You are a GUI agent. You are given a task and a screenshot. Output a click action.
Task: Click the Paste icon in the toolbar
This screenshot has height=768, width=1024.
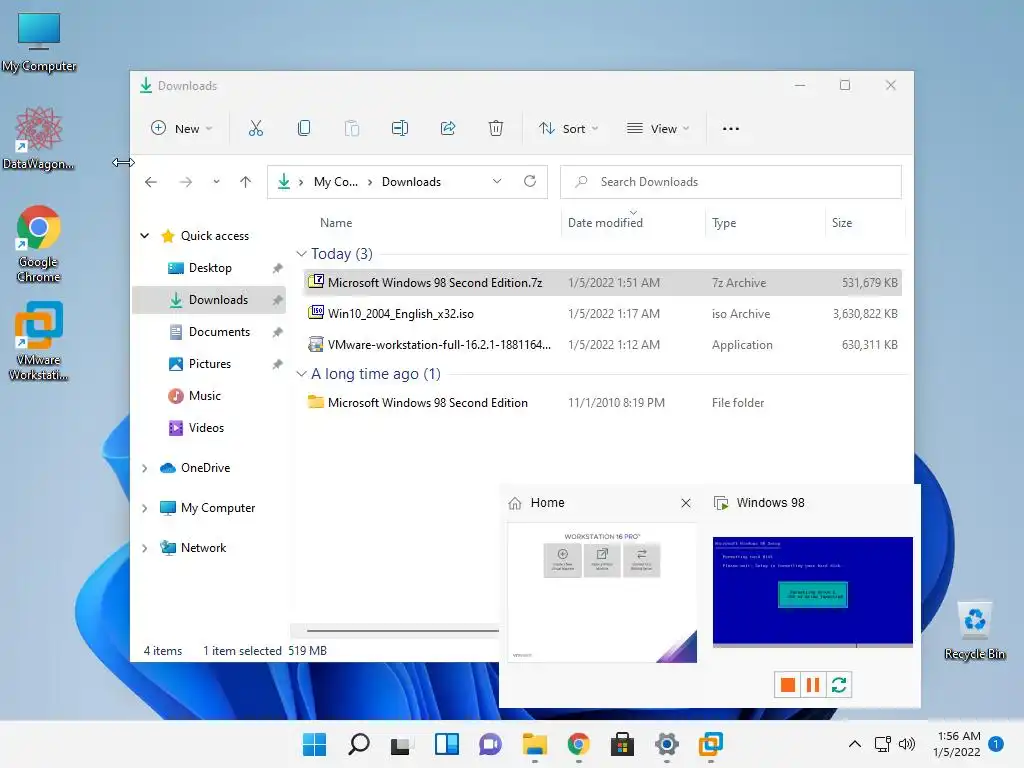[351, 129]
